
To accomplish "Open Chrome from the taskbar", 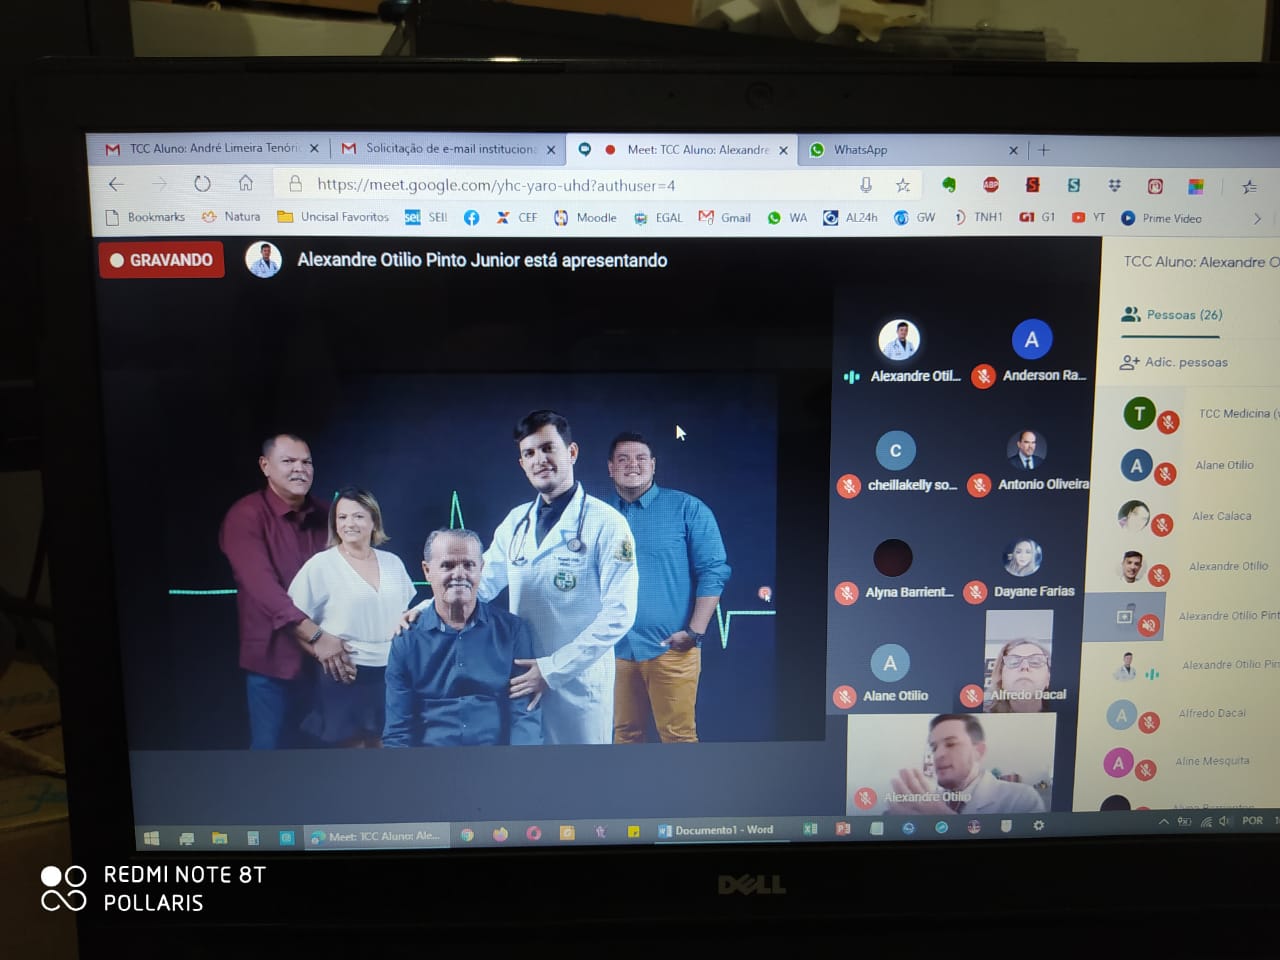I will [467, 834].
